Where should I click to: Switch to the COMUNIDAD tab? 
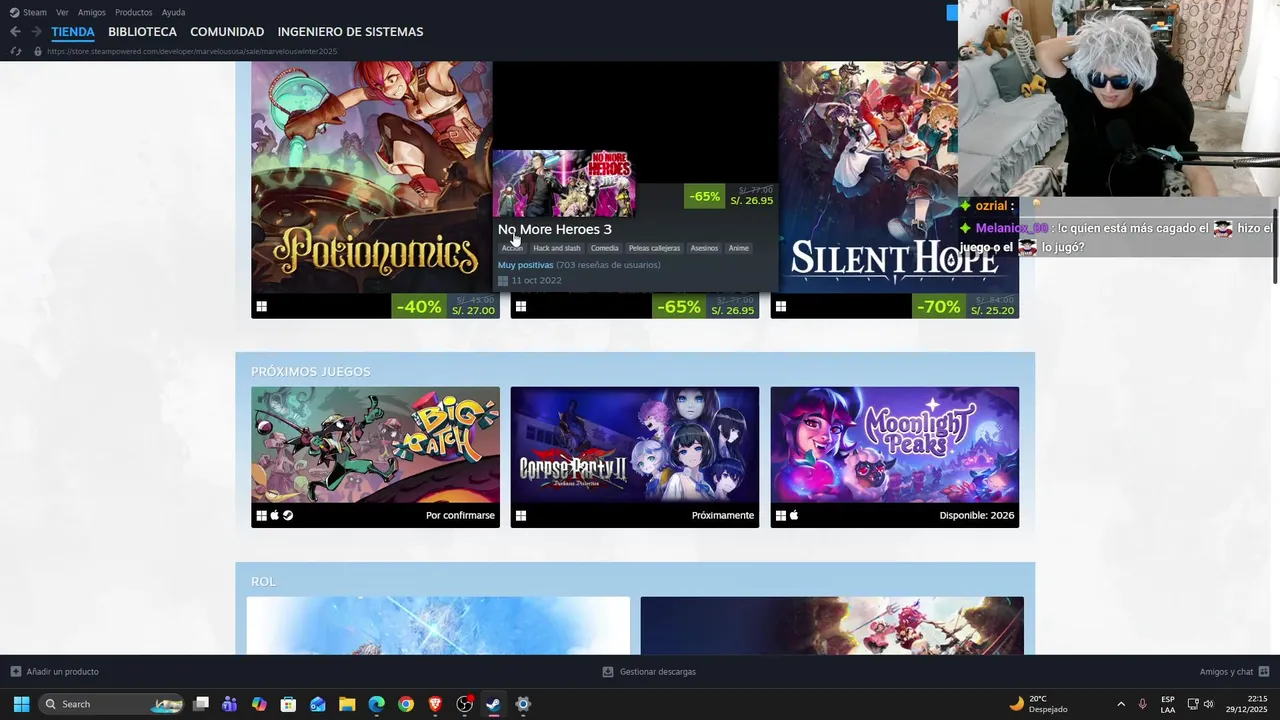click(227, 32)
